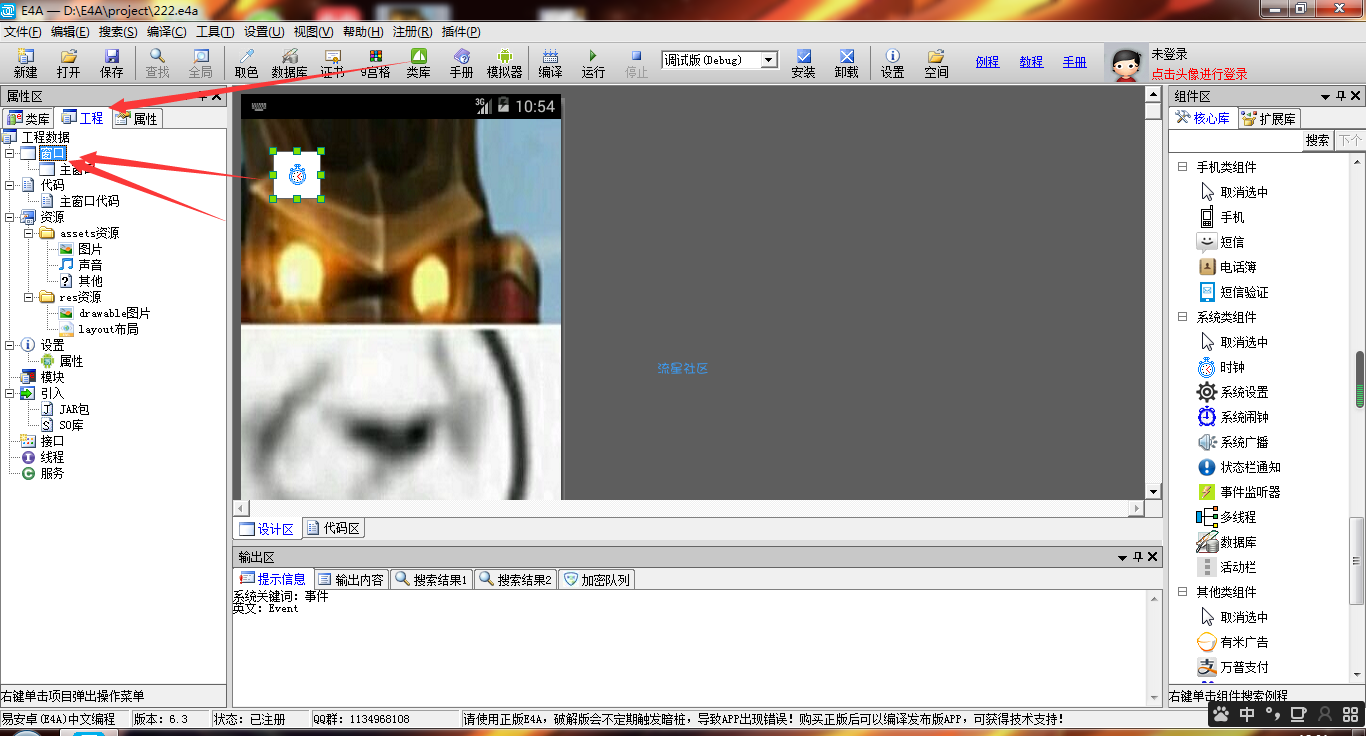Open the 编译(C) menu

click(x=166, y=32)
